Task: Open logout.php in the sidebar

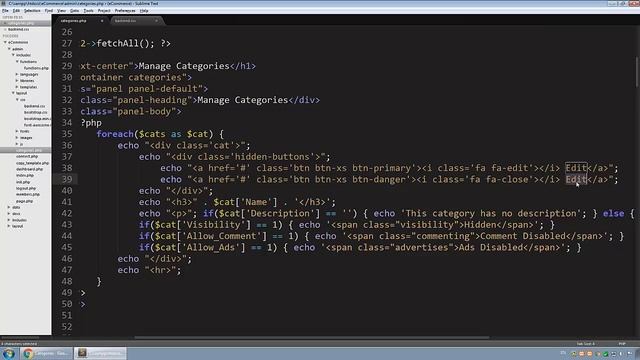Action: [x=26, y=188]
